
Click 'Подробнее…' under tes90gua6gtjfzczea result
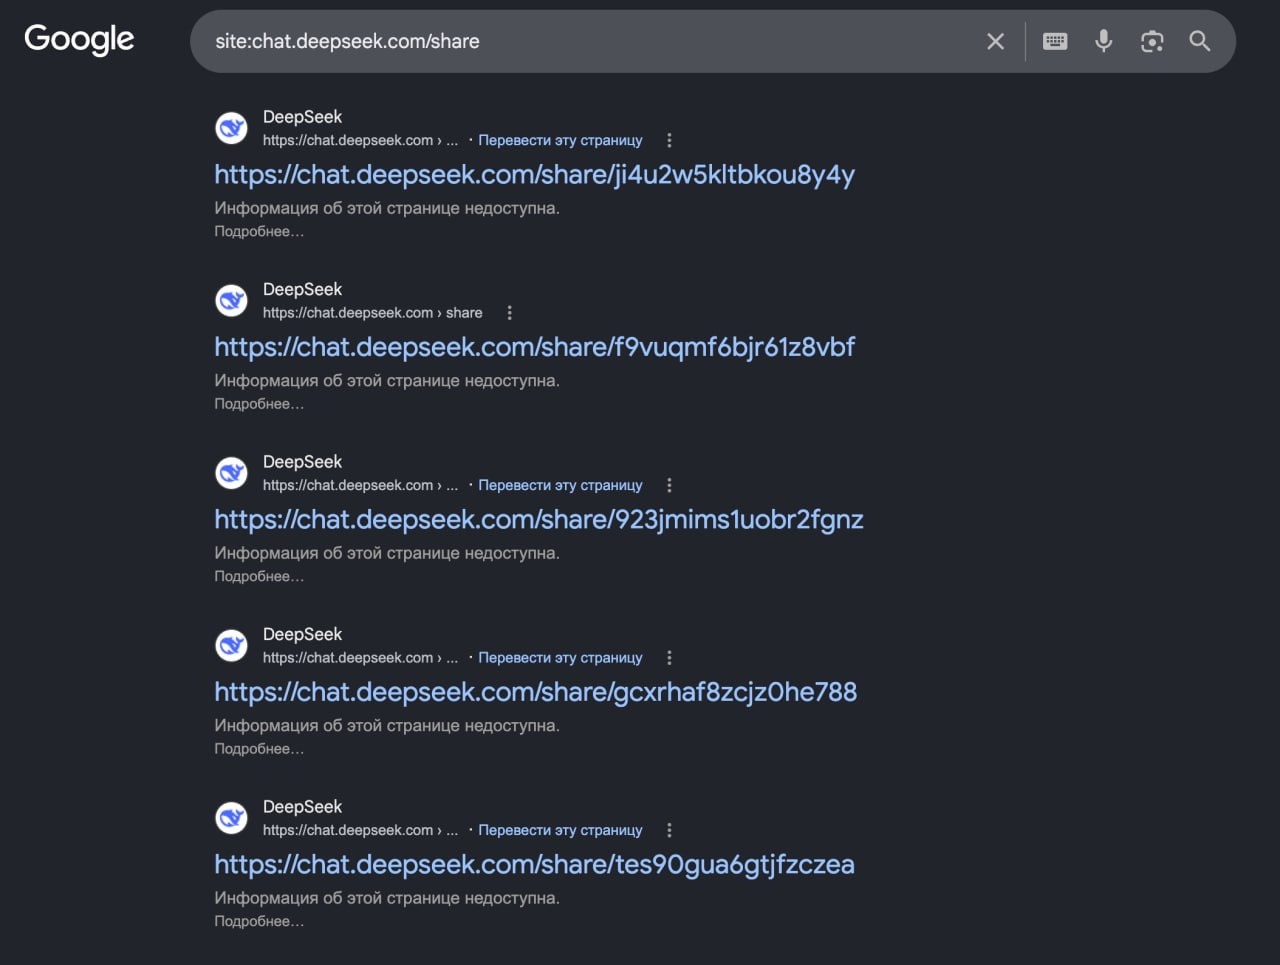coord(259,921)
